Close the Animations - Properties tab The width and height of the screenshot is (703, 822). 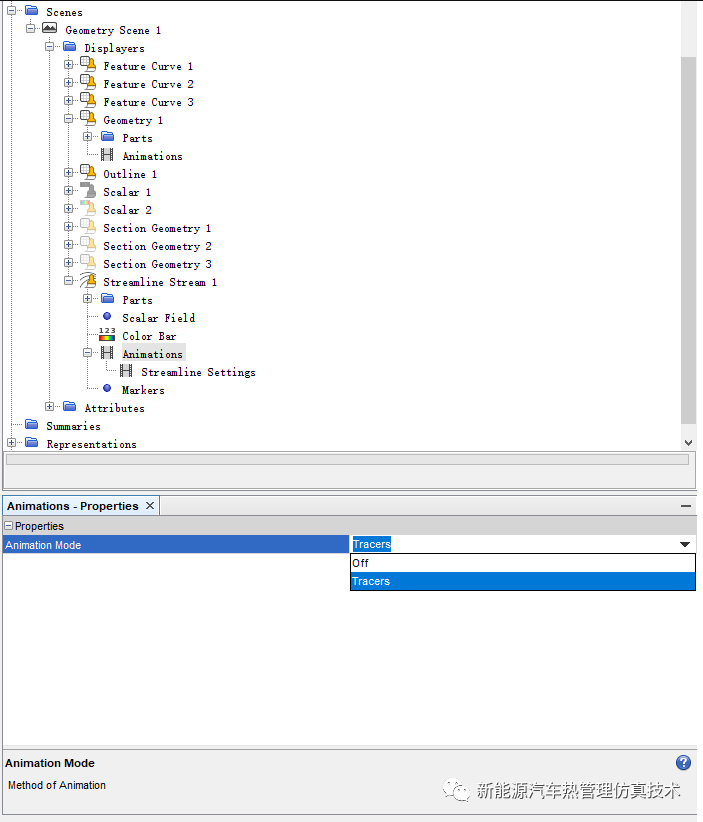[x=150, y=505]
